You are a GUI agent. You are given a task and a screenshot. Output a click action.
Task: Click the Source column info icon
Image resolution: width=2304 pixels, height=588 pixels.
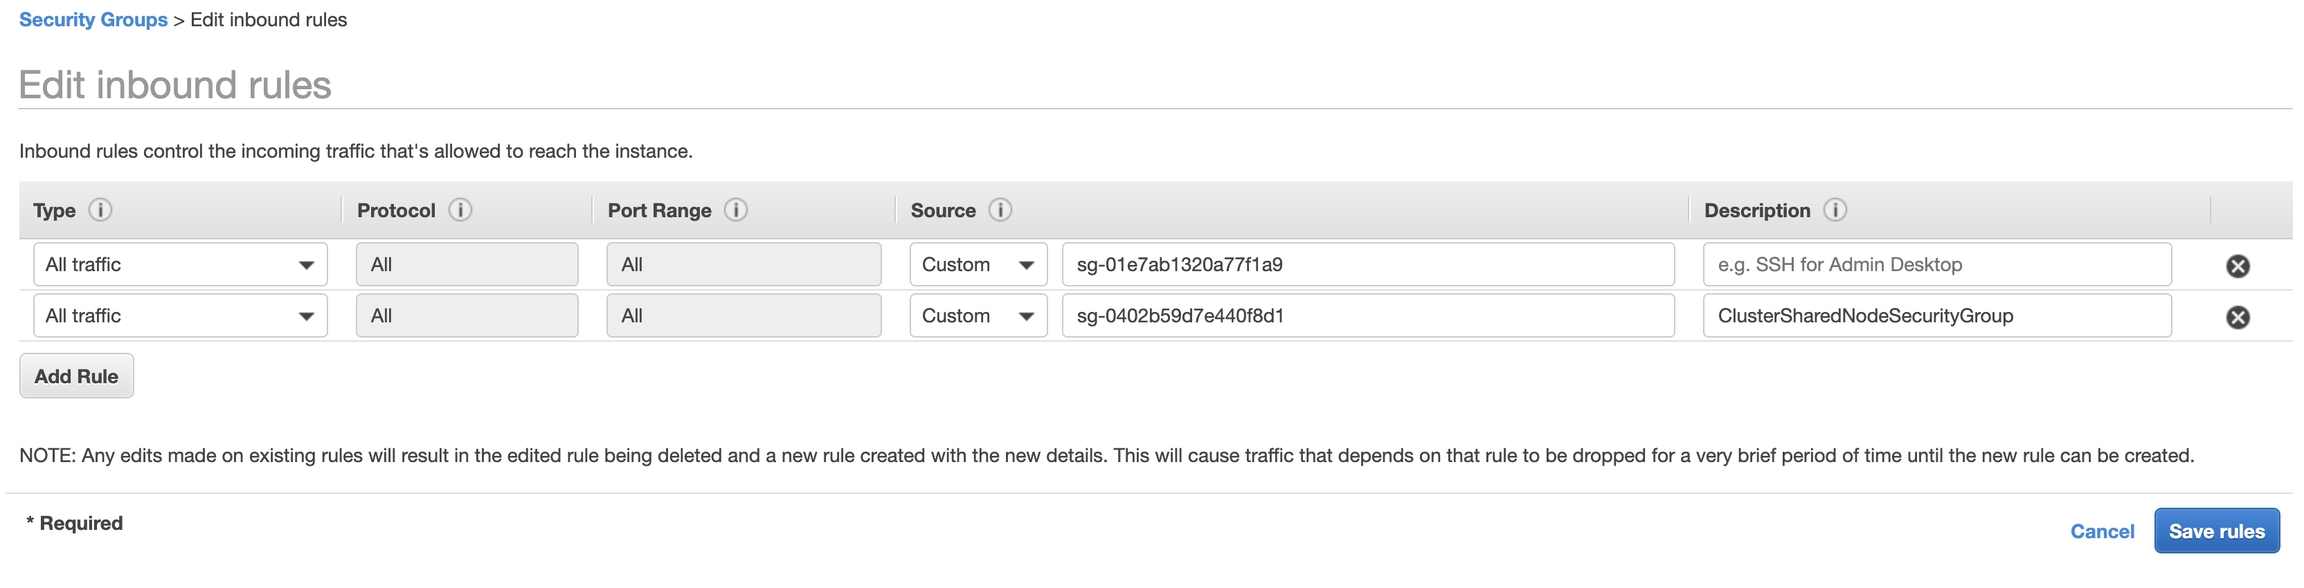point(1000,210)
